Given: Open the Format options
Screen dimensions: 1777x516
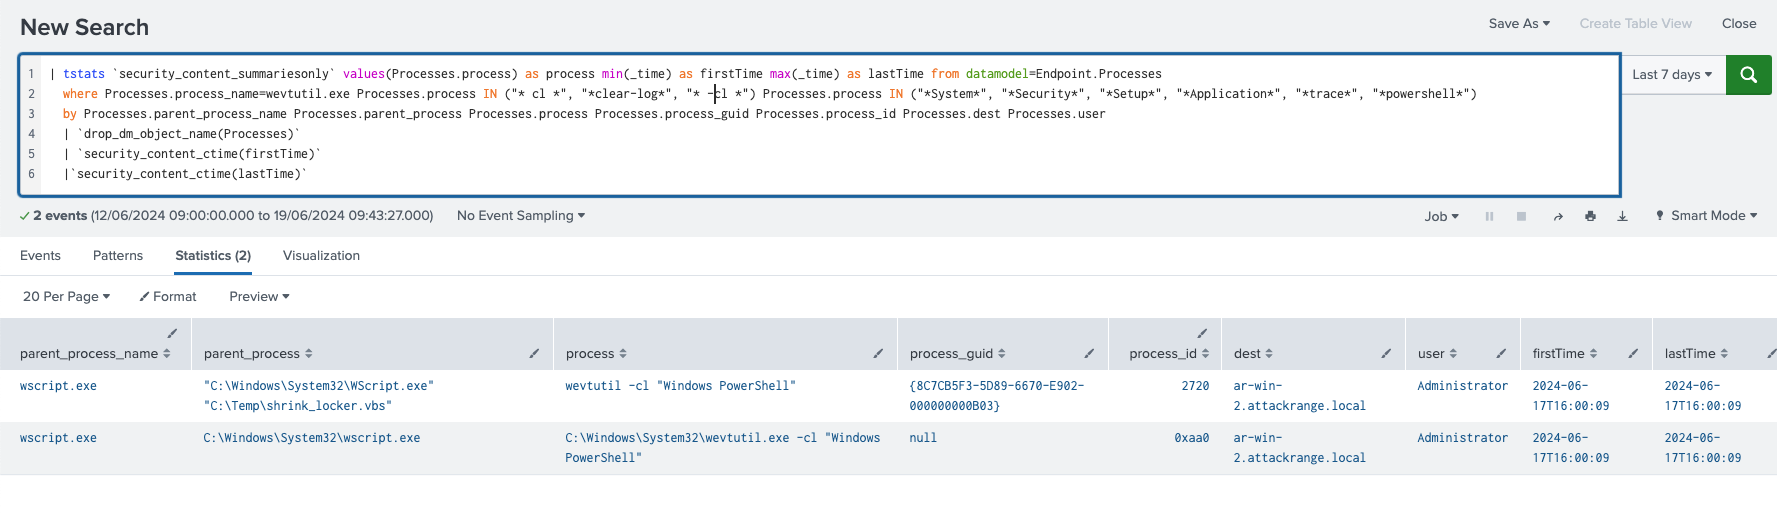Looking at the screenshot, I should 168,297.
